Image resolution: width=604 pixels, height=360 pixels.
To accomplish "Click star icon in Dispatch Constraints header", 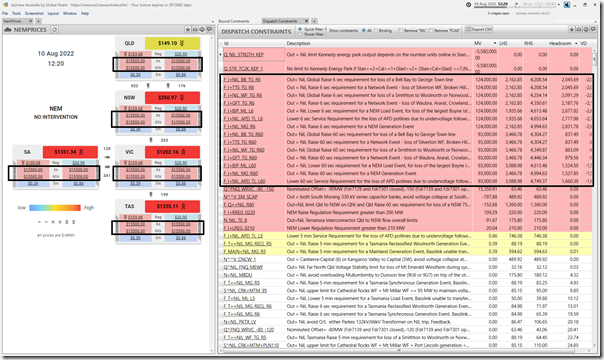I will 572,29.
